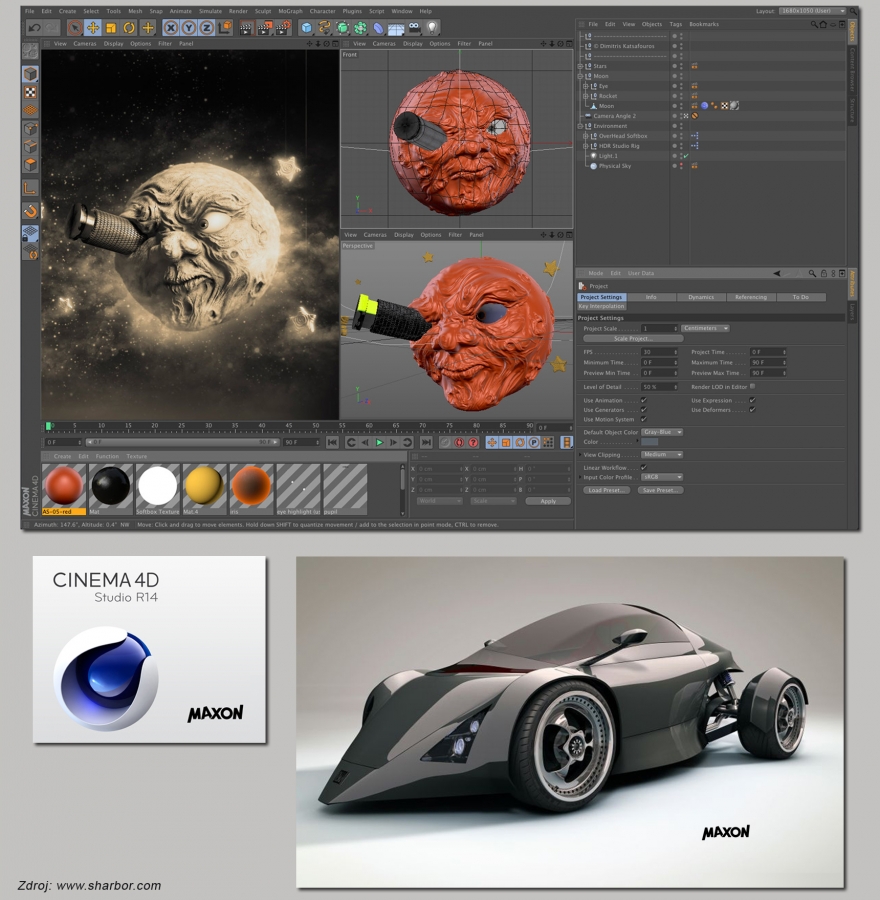This screenshot has width=880, height=900.
Task: Activate the Rotate tool
Action: [x=130, y=28]
